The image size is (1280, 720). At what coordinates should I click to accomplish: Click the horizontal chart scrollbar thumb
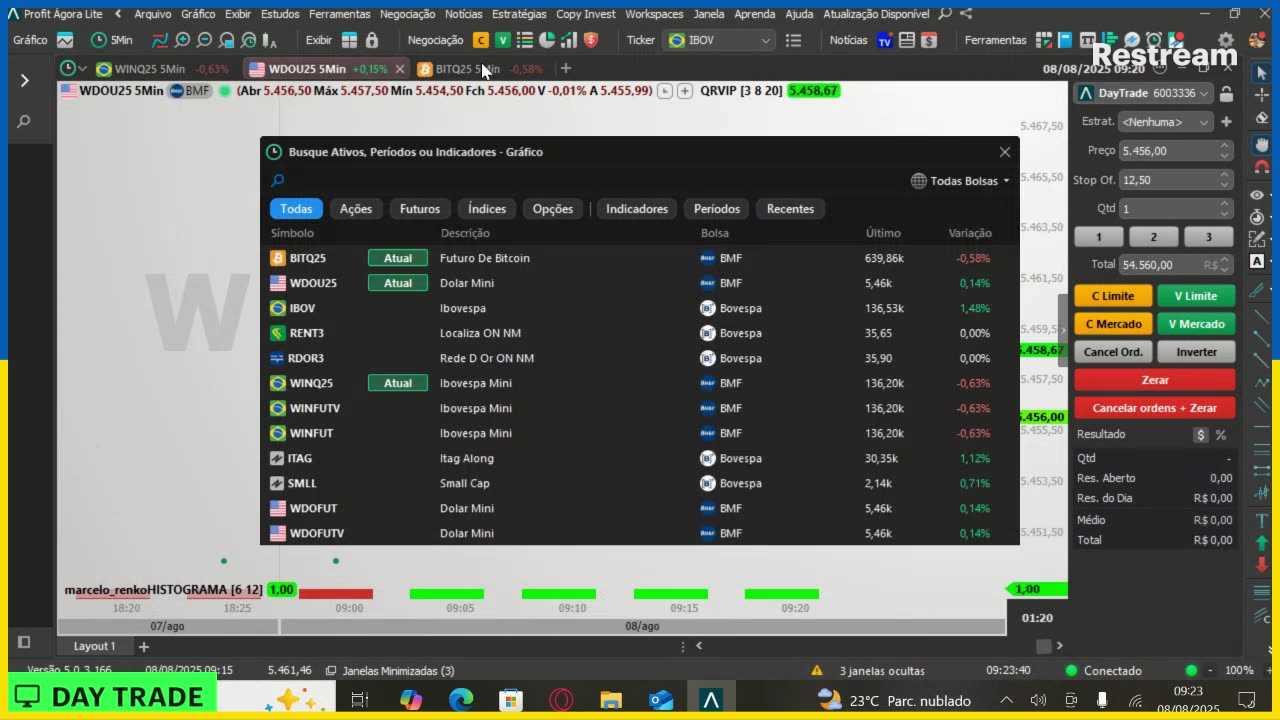click(x=1044, y=646)
